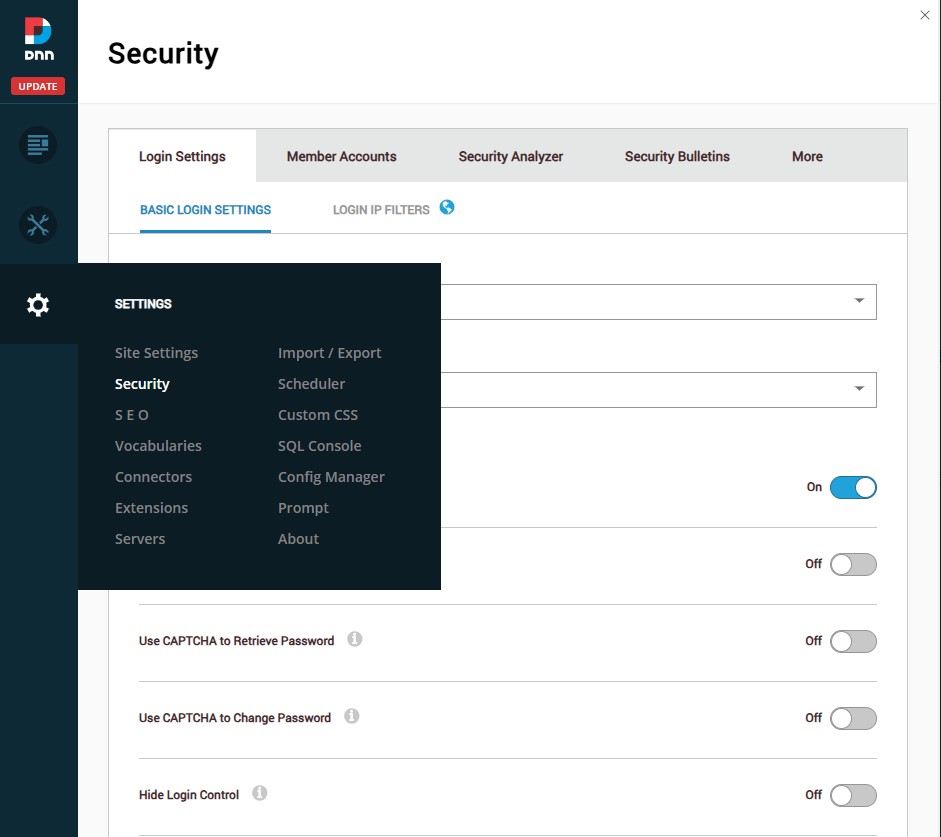941x837 pixels.
Task: Open the Content editor icon in the sidebar
Action: point(38,144)
